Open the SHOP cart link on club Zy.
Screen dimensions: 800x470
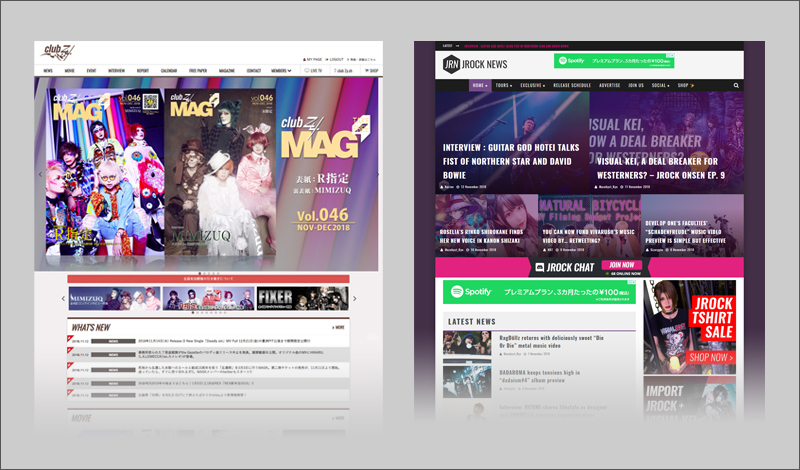(371, 70)
